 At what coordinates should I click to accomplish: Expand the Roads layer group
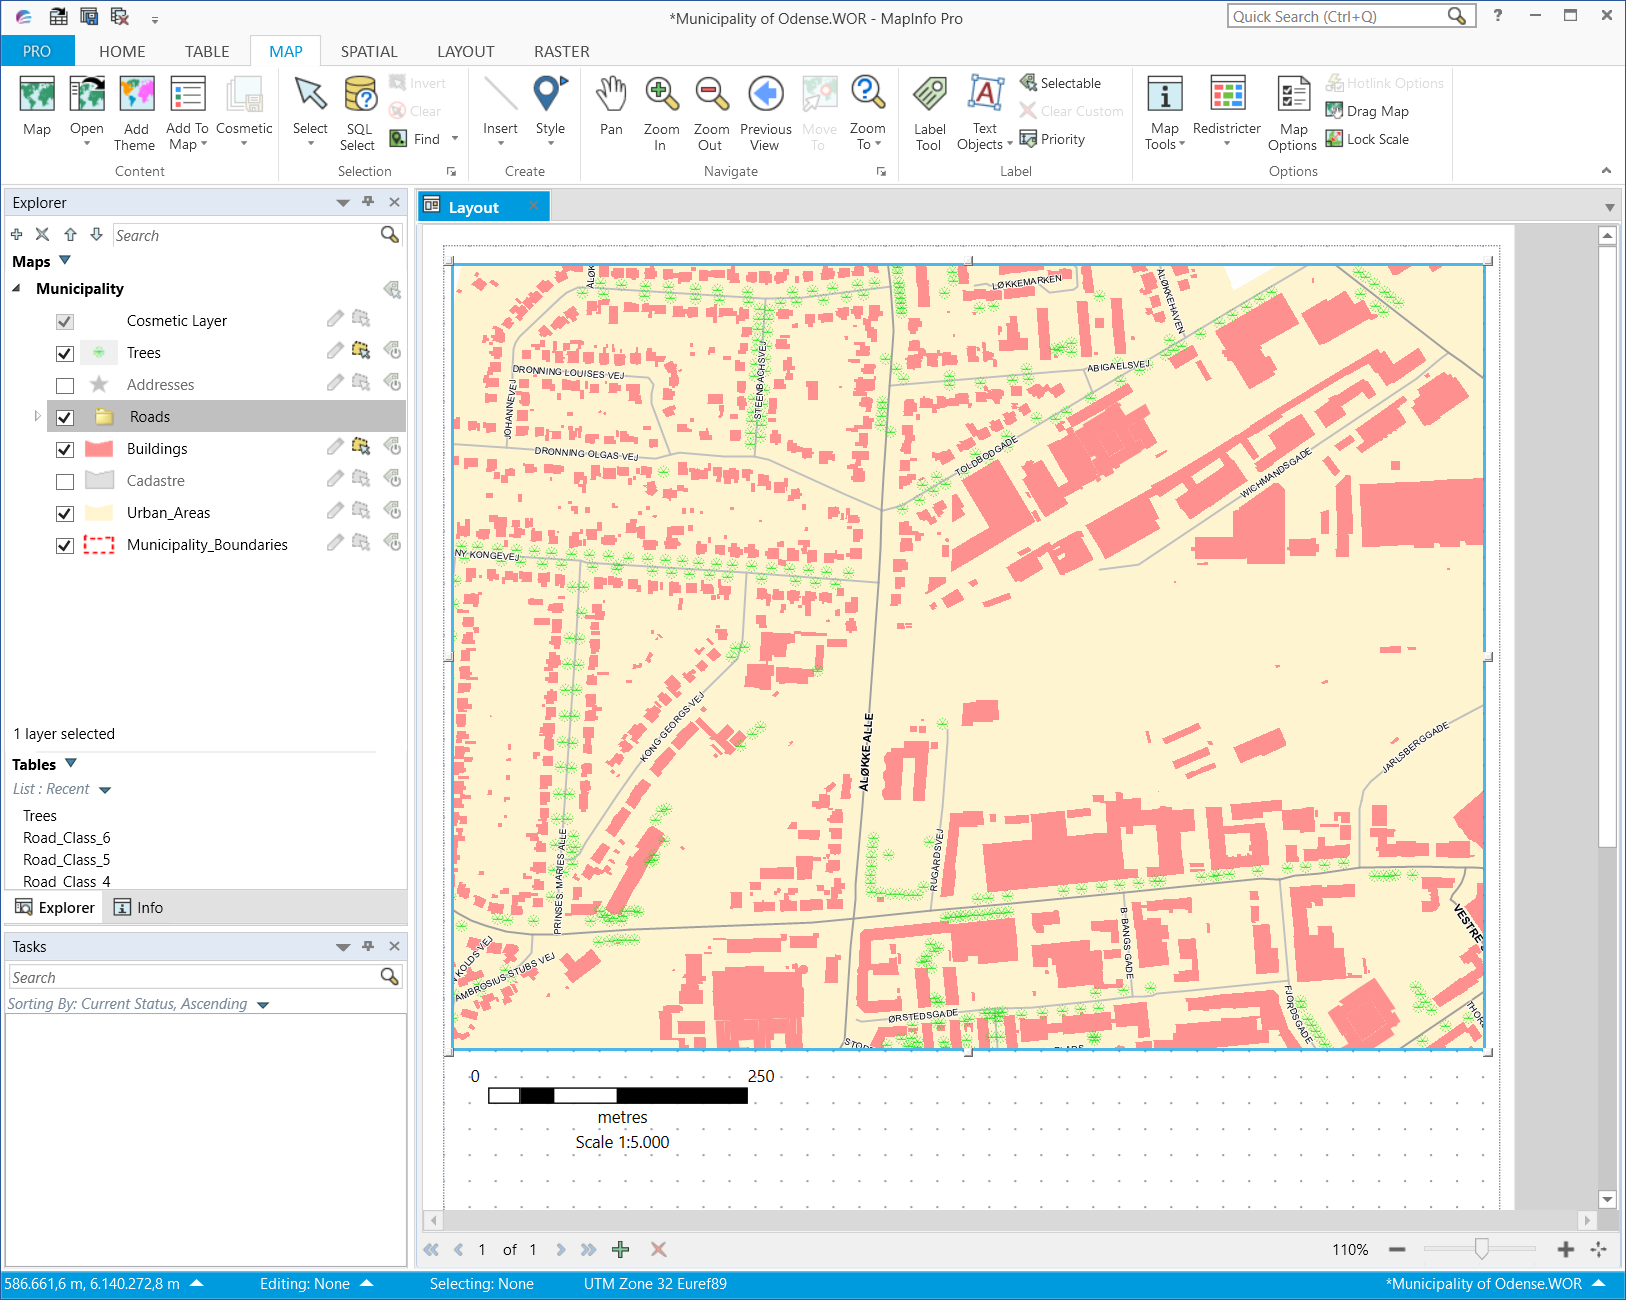(38, 416)
